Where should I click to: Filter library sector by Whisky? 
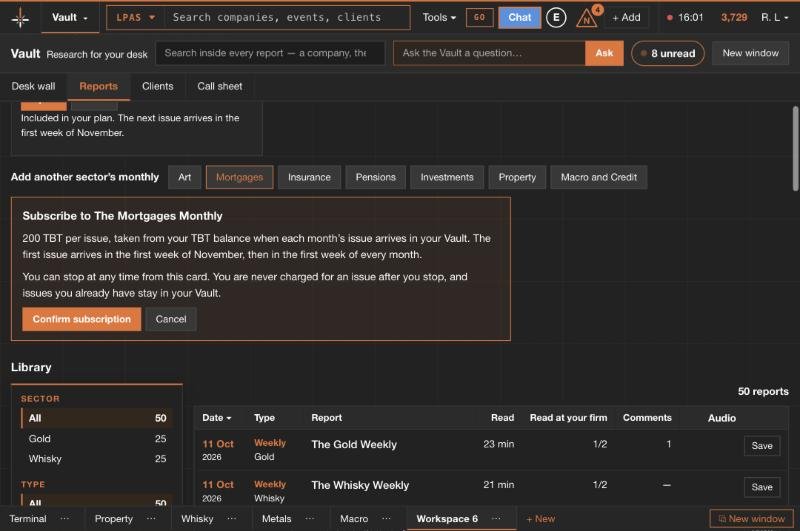click(97, 459)
